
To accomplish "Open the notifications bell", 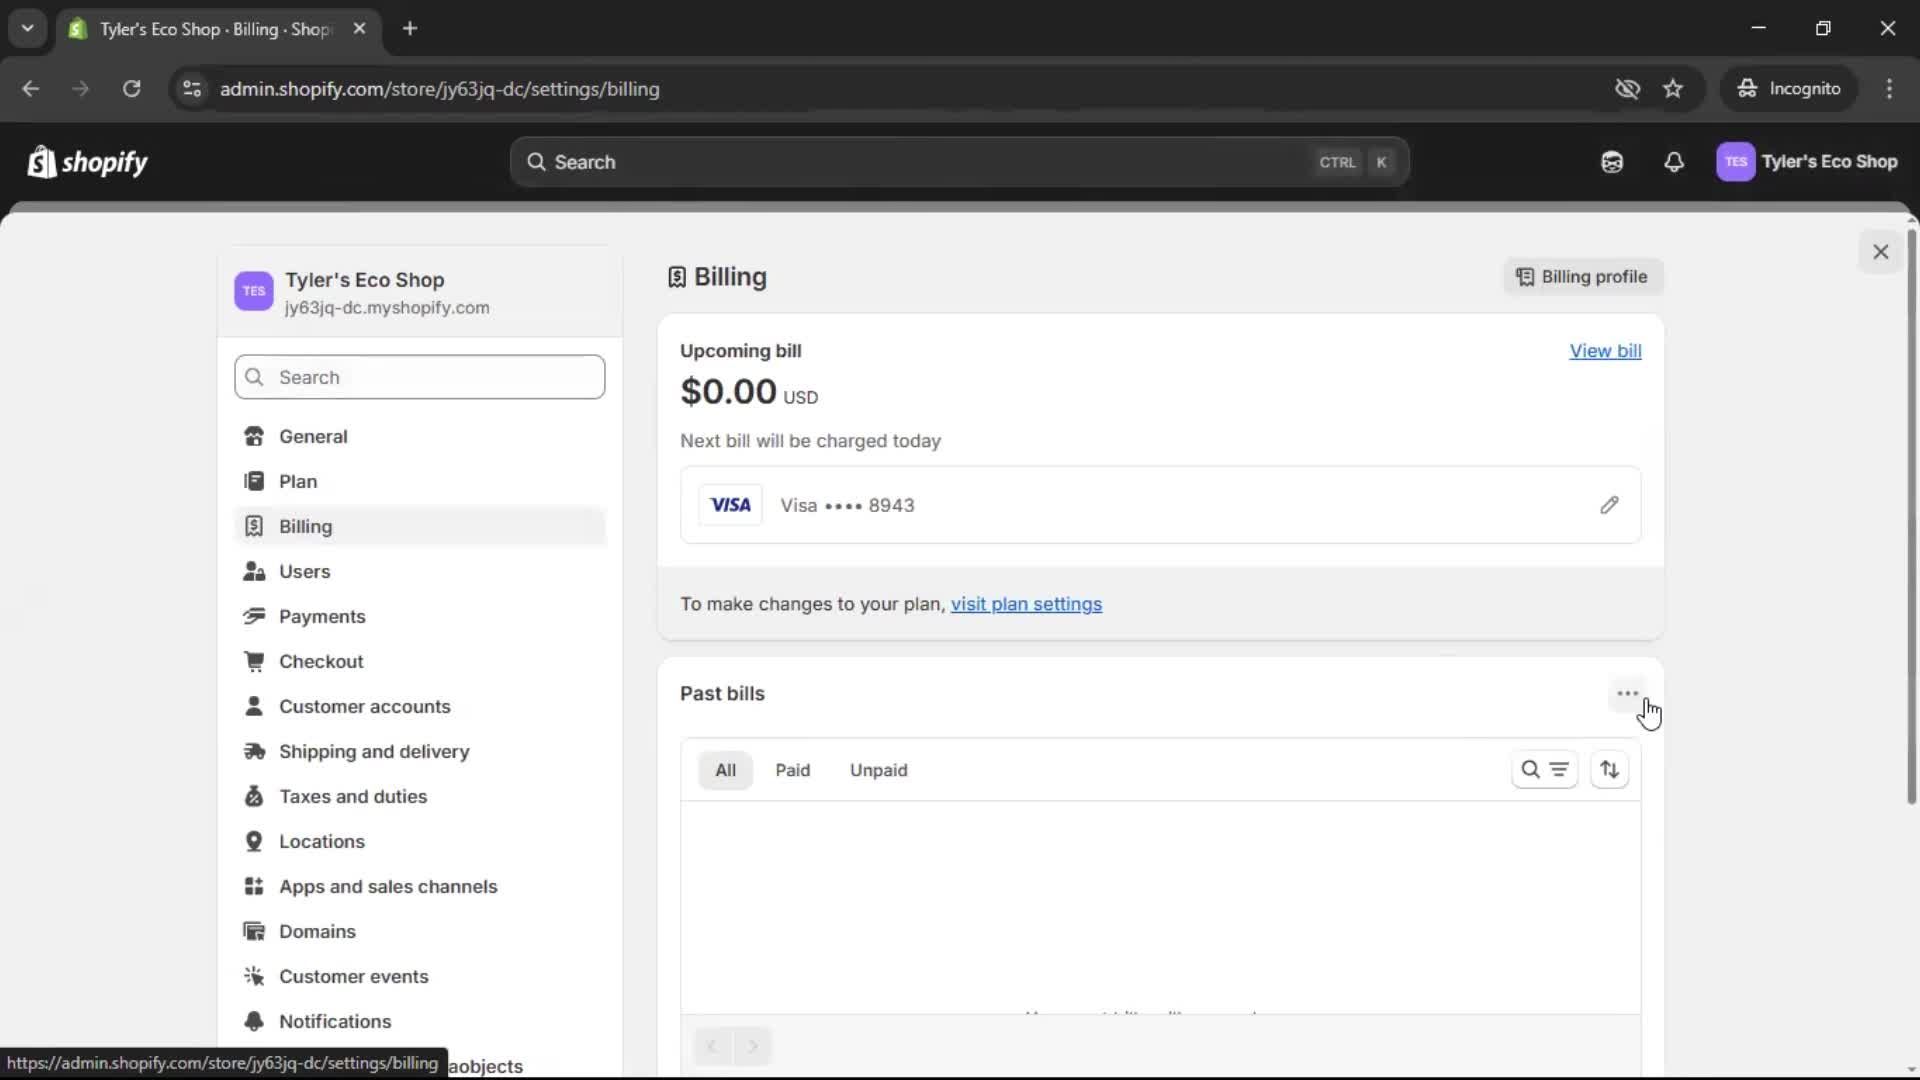I will 1675,162.
